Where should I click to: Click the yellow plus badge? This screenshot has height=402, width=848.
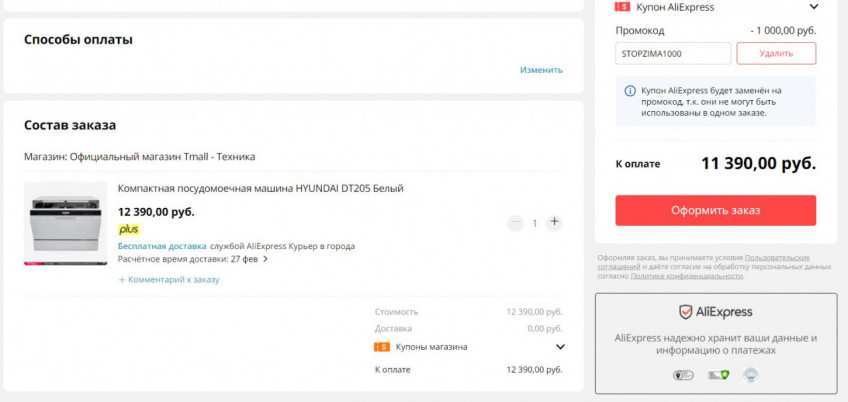(x=129, y=229)
